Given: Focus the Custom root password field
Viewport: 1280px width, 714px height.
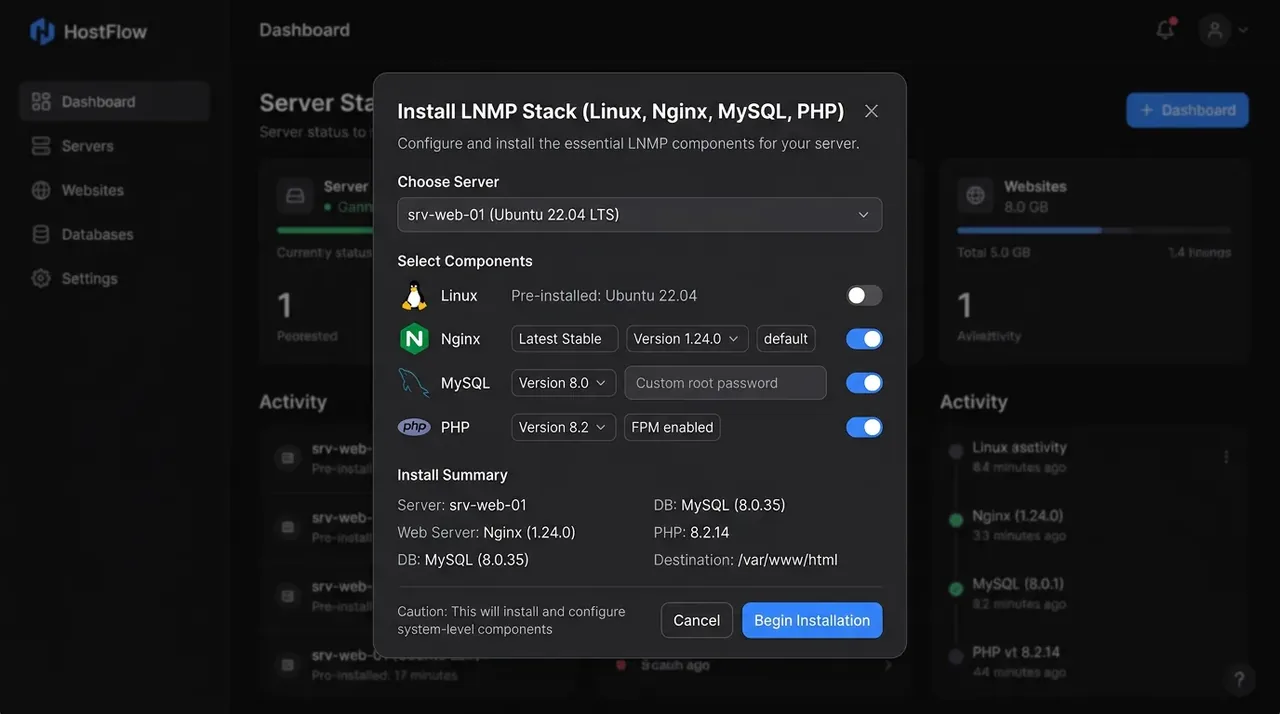Looking at the screenshot, I should (726, 383).
